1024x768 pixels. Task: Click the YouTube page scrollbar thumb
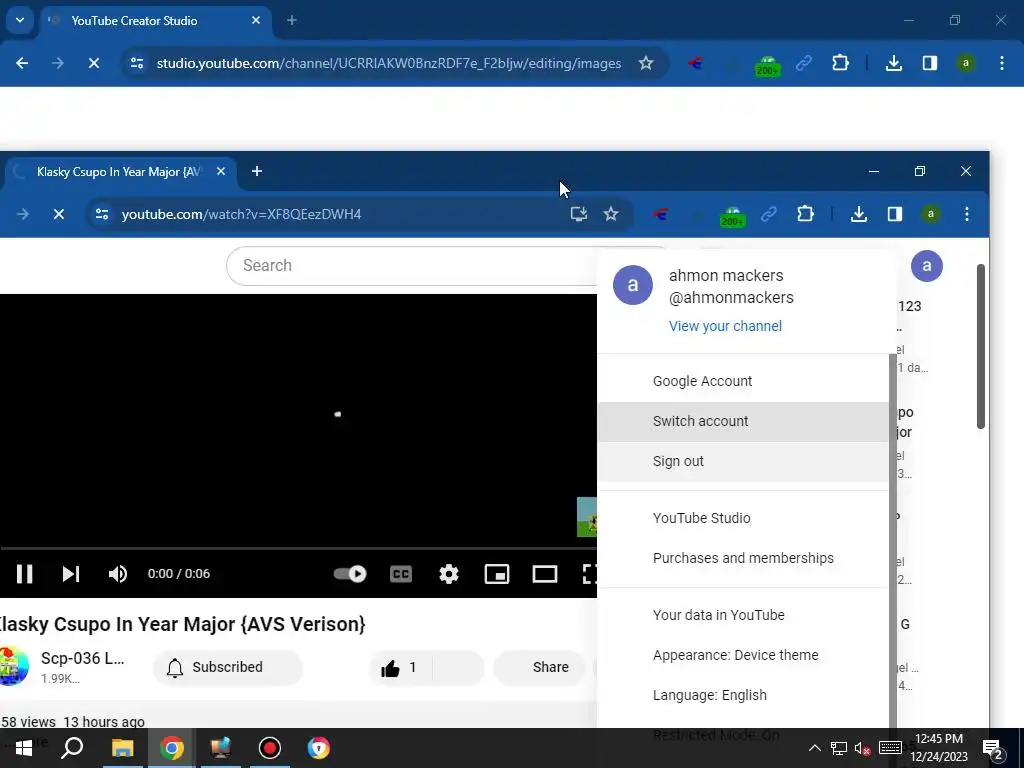click(980, 346)
